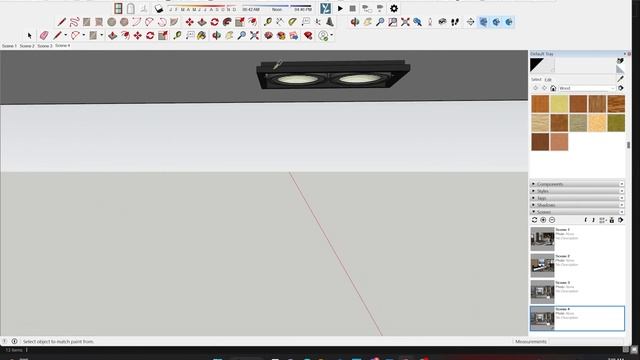The width and height of the screenshot is (640, 360).
Task: Open the Scene 3 thumbnail
Action: pos(542,292)
